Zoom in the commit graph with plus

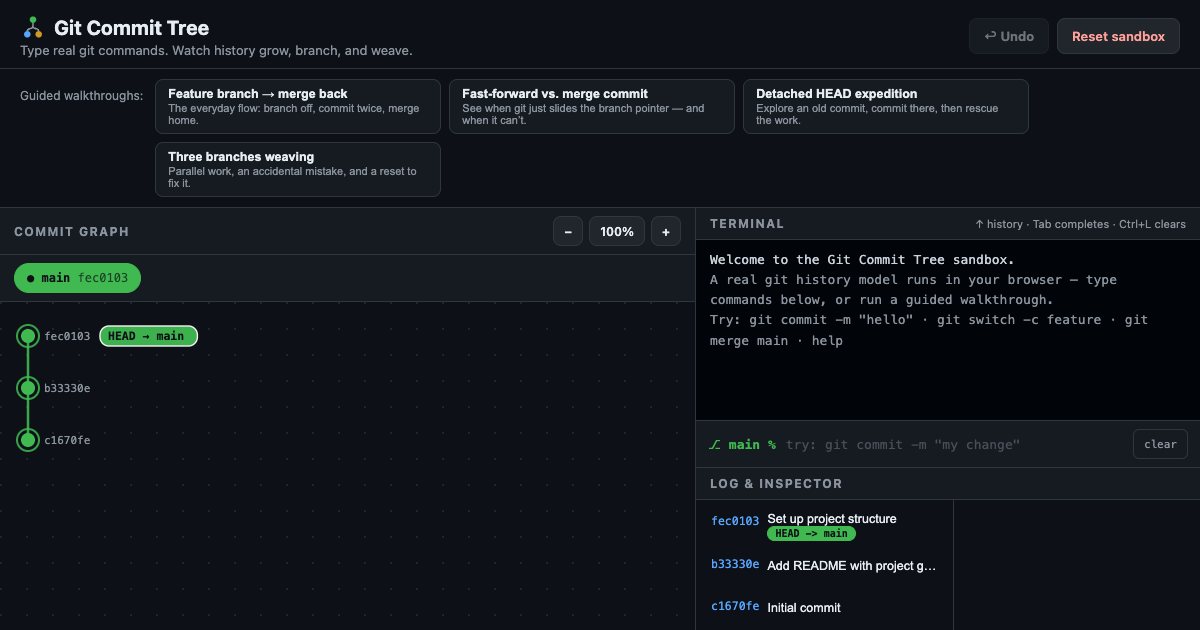click(666, 232)
